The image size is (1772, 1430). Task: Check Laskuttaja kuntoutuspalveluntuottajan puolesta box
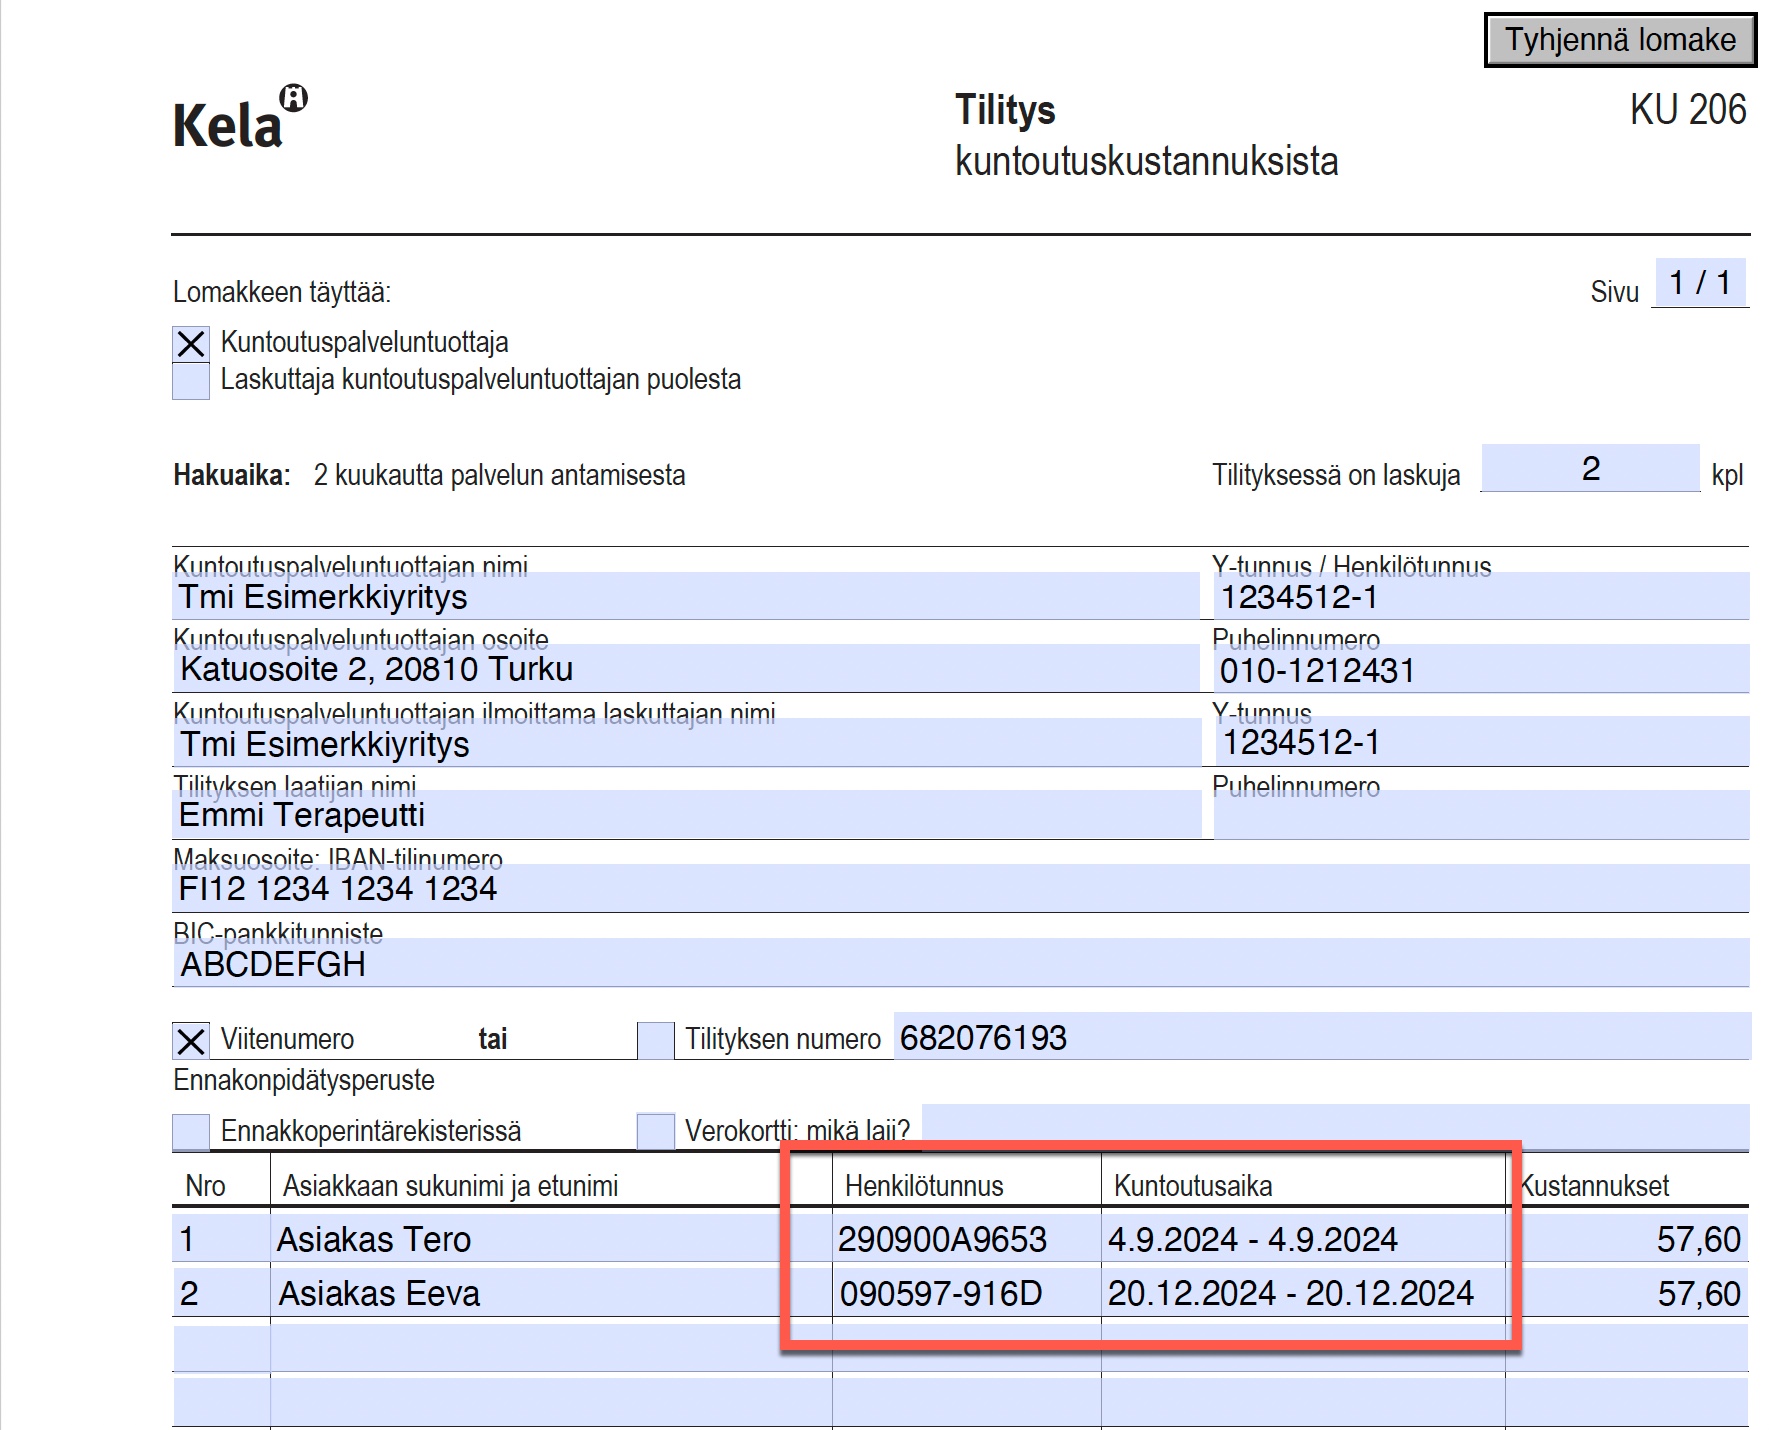click(190, 381)
